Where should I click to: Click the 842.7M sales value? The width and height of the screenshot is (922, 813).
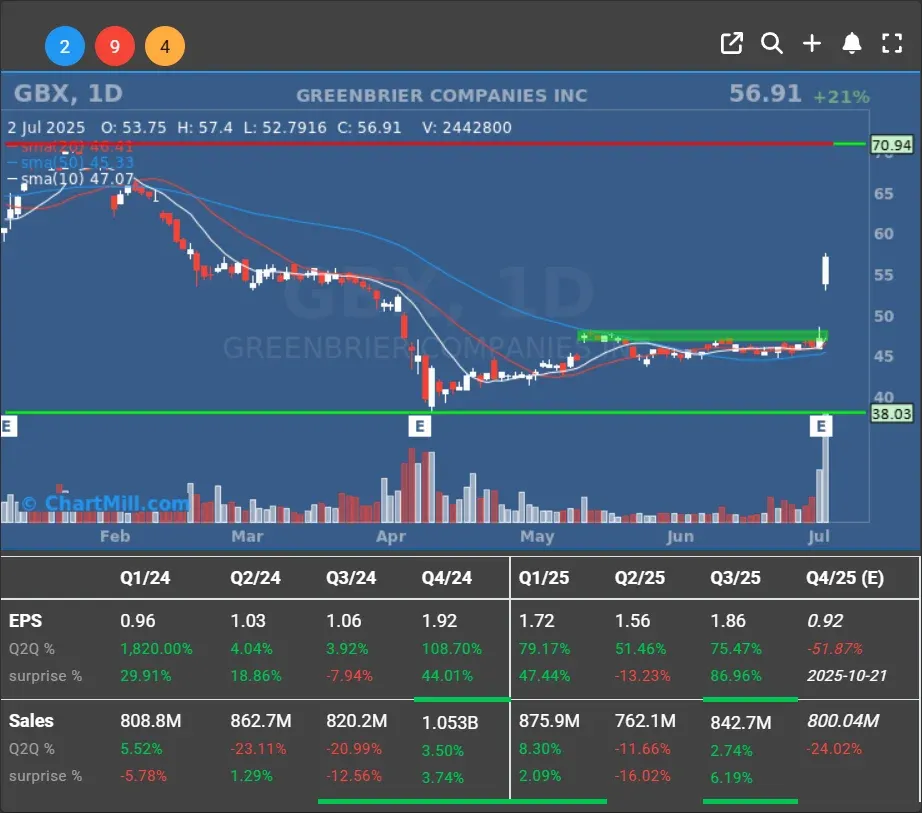tap(741, 722)
